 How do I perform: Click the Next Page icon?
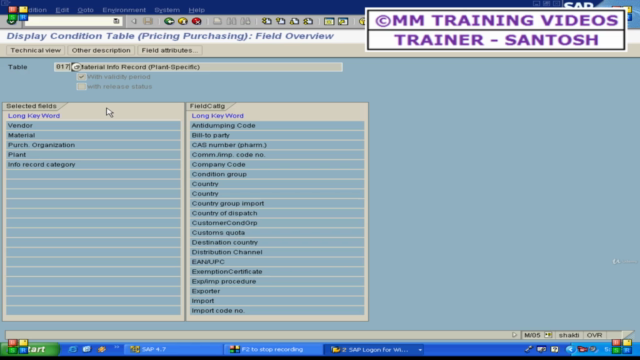tap(294, 21)
